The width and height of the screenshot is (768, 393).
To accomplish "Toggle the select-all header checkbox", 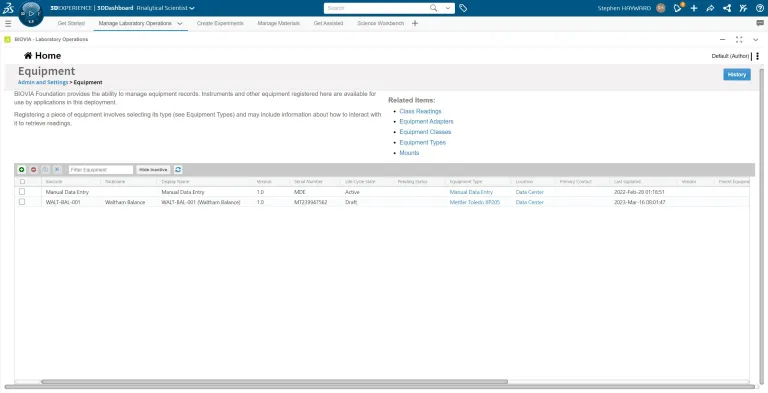I will click(x=22, y=181).
